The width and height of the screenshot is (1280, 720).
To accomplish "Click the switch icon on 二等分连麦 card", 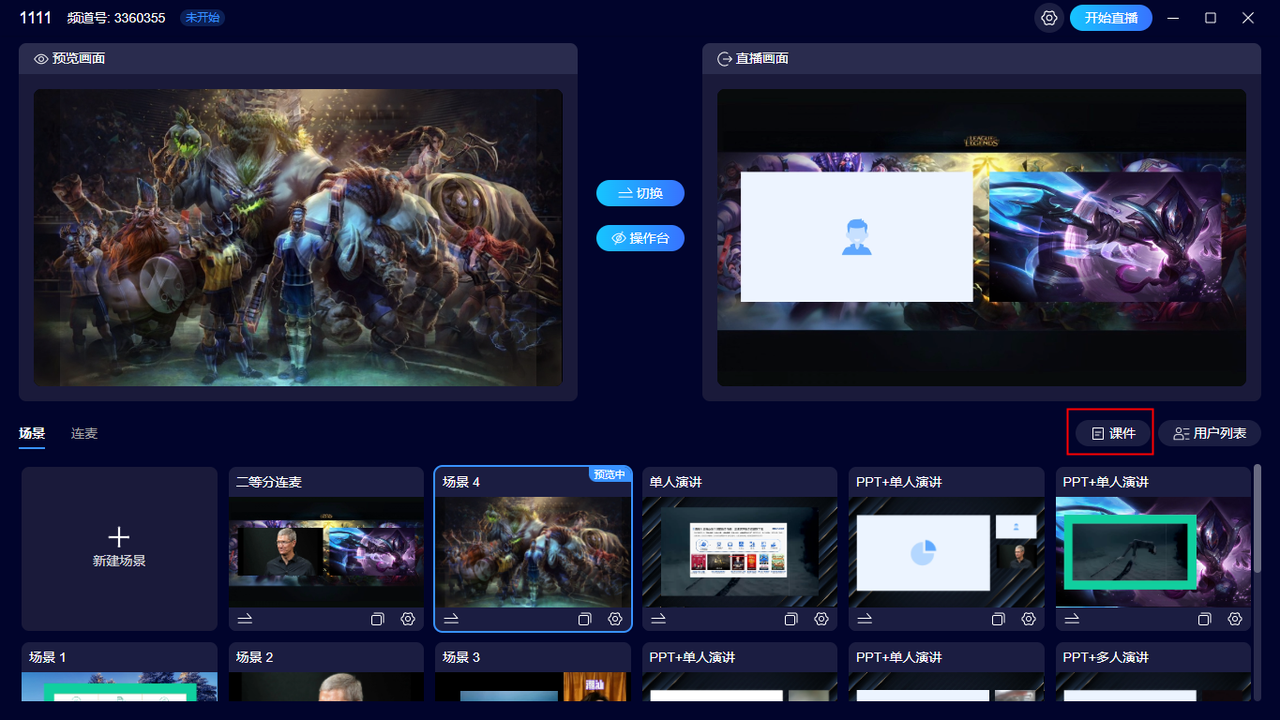I will click(245, 619).
